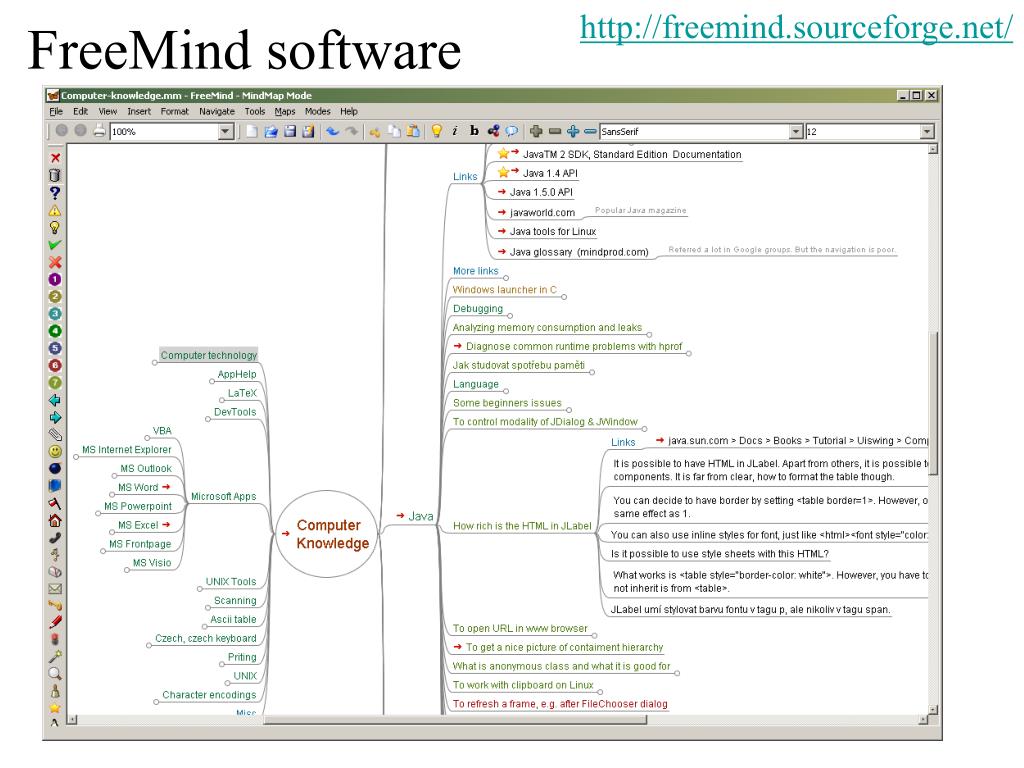Open the freemind.sourceforge.net hyperlink
This screenshot has height=768, width=1024.
pyautogui.click(x=796, y=27)
